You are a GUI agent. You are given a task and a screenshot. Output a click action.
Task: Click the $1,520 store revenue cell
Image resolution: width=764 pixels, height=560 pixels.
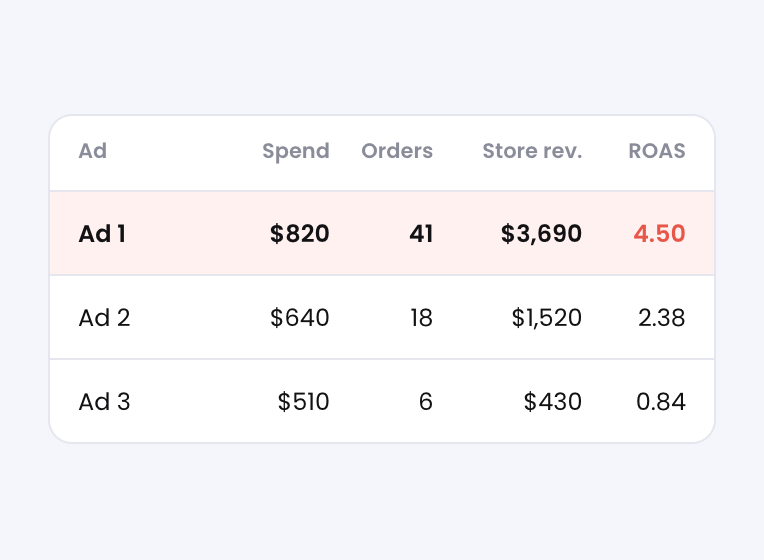547,318
